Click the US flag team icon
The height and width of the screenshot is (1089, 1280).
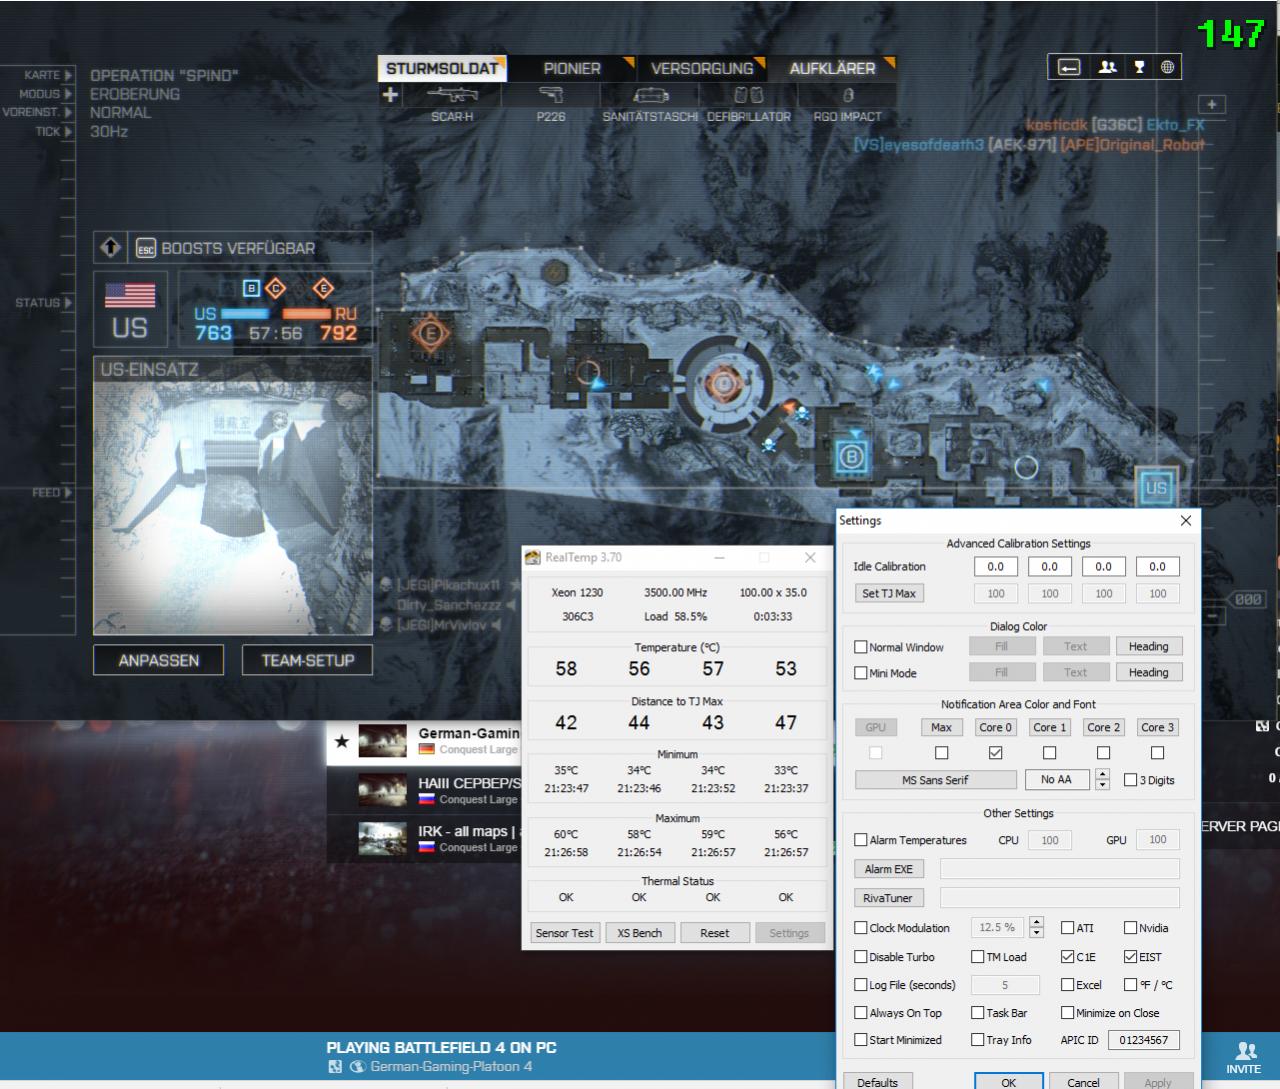(130, 294)
